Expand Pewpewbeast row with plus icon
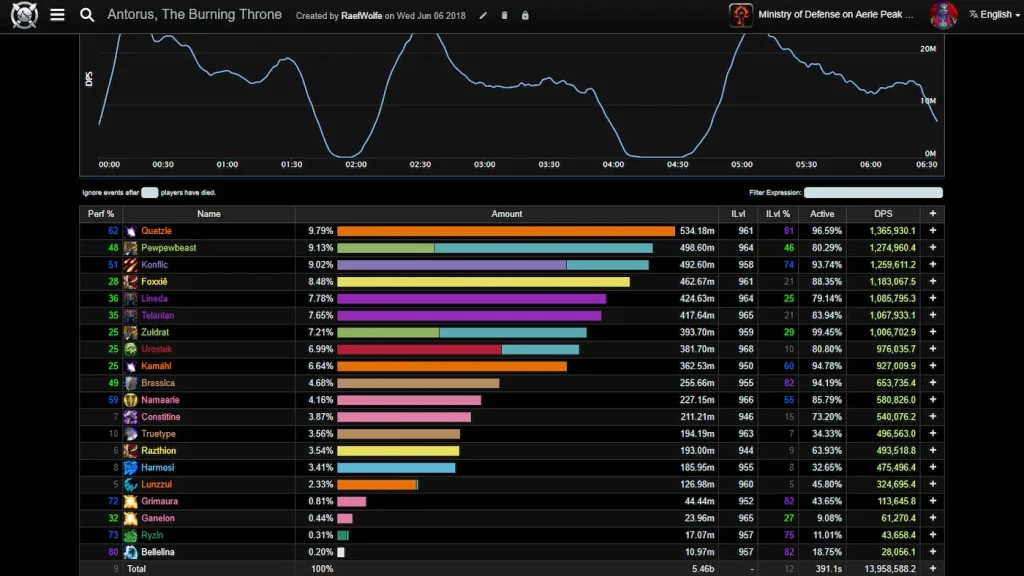Viewport: 1024px width, 576px height. tap(933, 248)
